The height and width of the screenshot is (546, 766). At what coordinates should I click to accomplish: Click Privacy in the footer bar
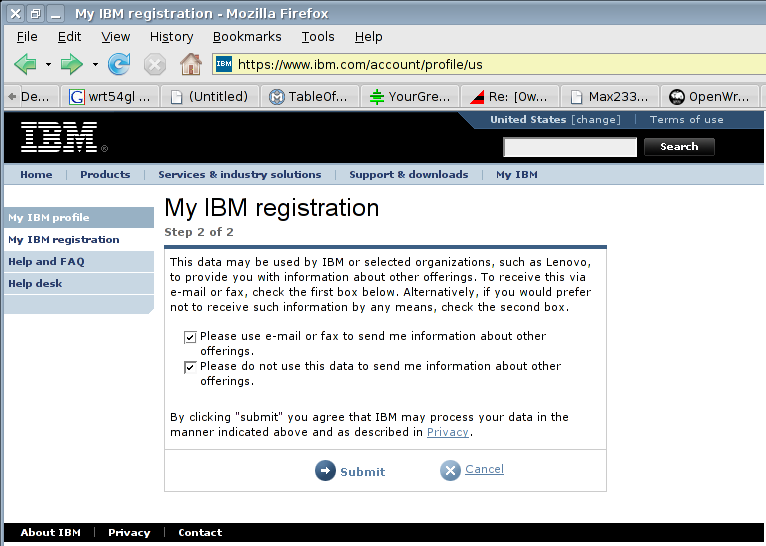click(129, 532)
